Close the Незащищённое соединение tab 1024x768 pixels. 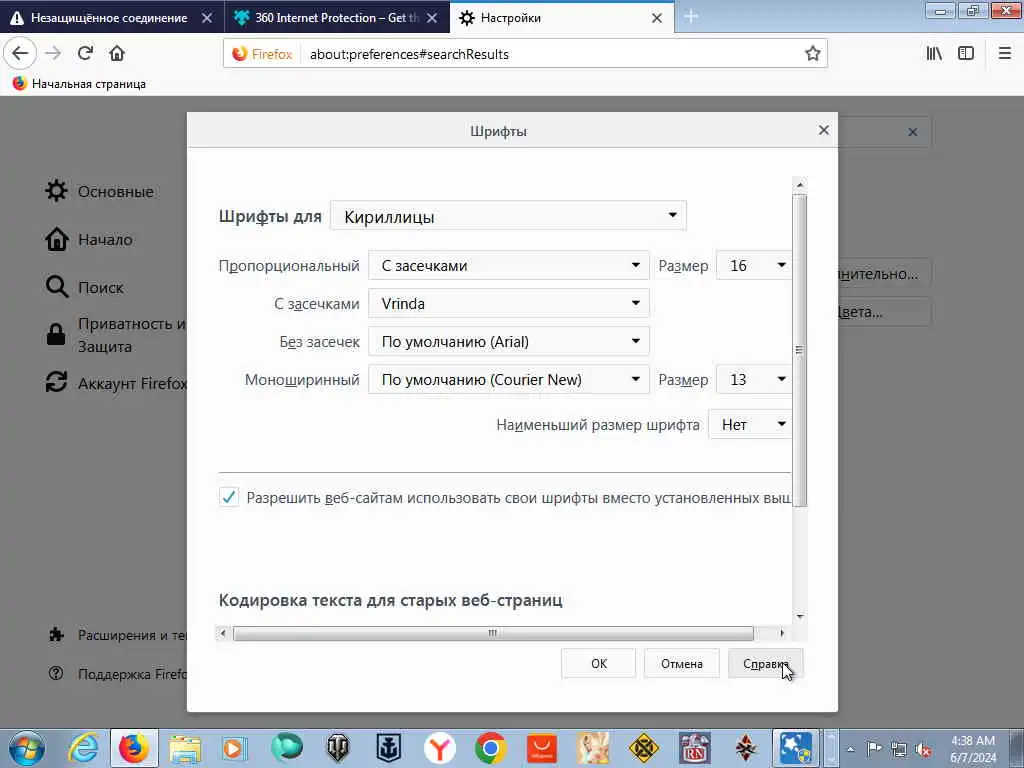[207, 18]
